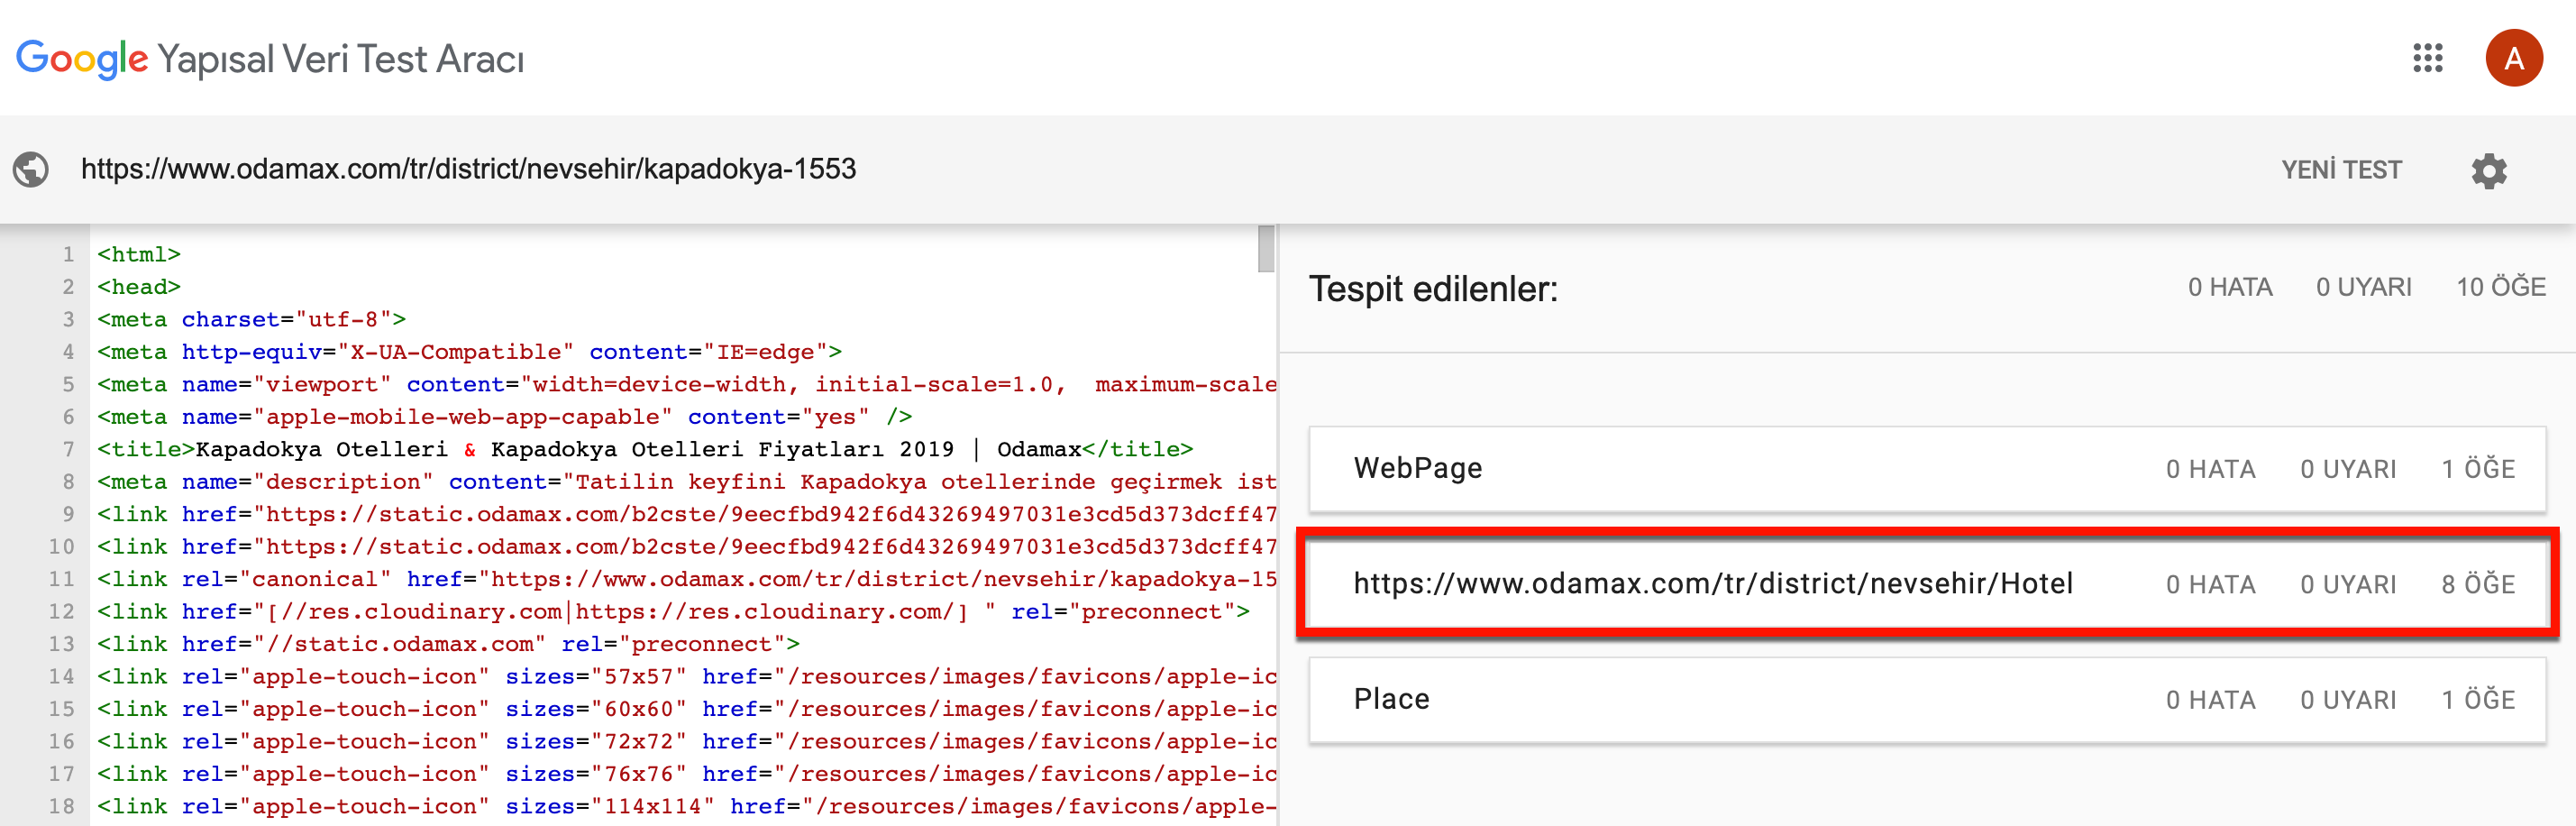Click the code panel vertical scrollbar thumb

click(1266, 248)
